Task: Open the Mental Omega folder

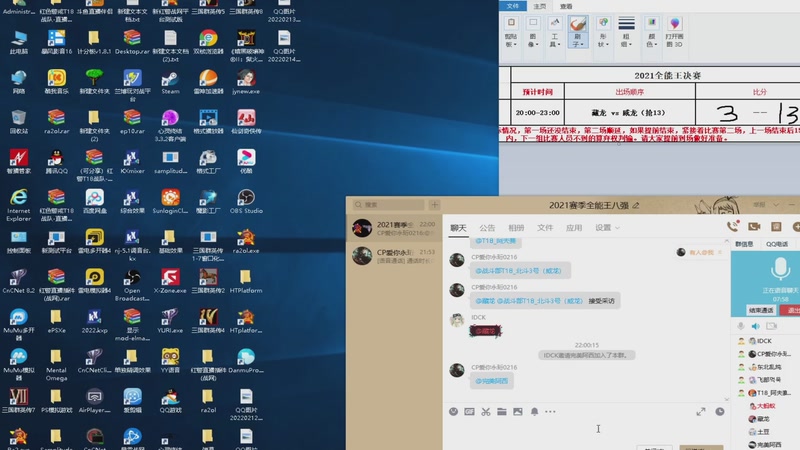Action: [x=56, y=365]
